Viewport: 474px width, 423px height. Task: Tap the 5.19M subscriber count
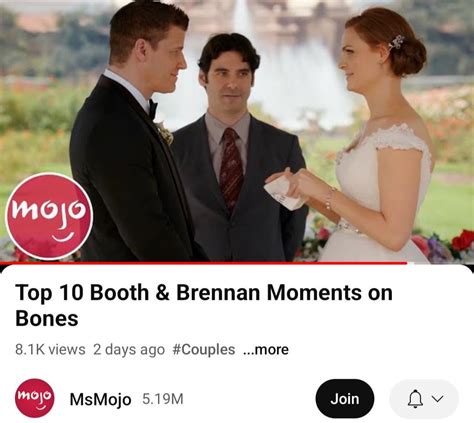[x=163, y=399]
